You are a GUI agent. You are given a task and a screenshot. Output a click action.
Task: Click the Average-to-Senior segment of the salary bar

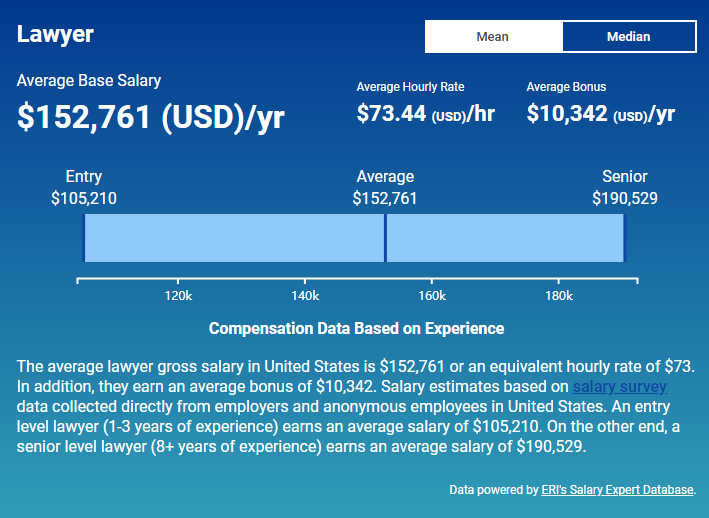coord(504,238)
